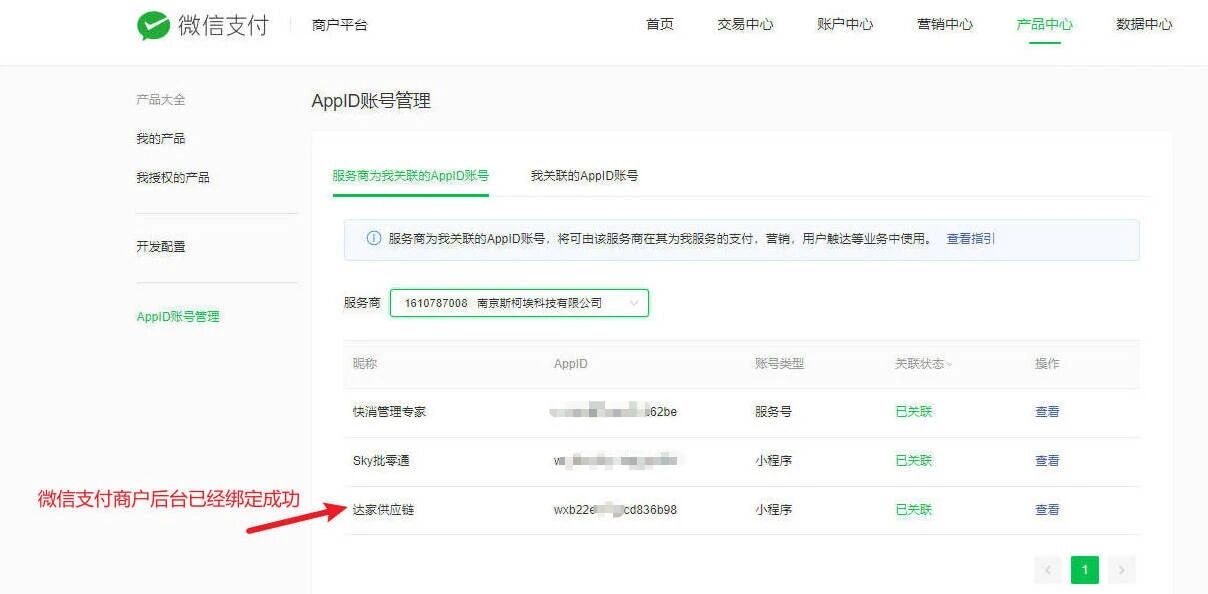Click 查看 for 达家供应链
This screenshot has height=594, width=1208.
tap(1047, 509)
